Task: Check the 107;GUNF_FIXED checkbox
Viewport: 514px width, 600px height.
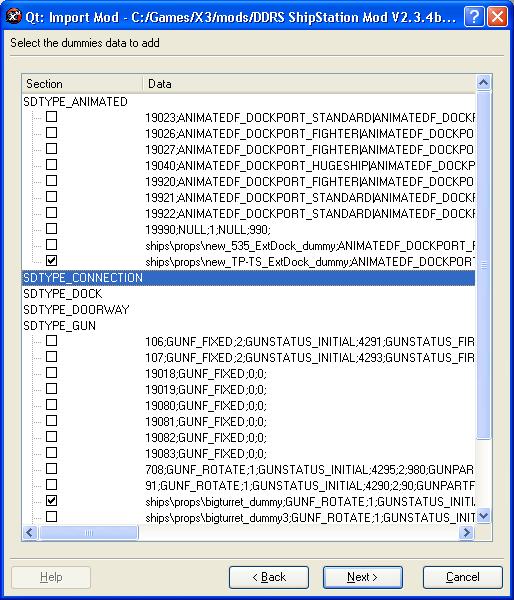Action: 51,357
